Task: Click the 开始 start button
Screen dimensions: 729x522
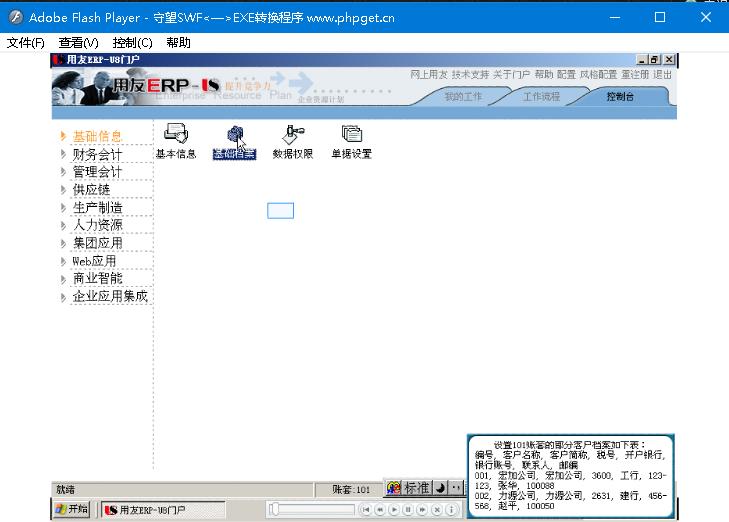Action: click(x=71, y=509)
